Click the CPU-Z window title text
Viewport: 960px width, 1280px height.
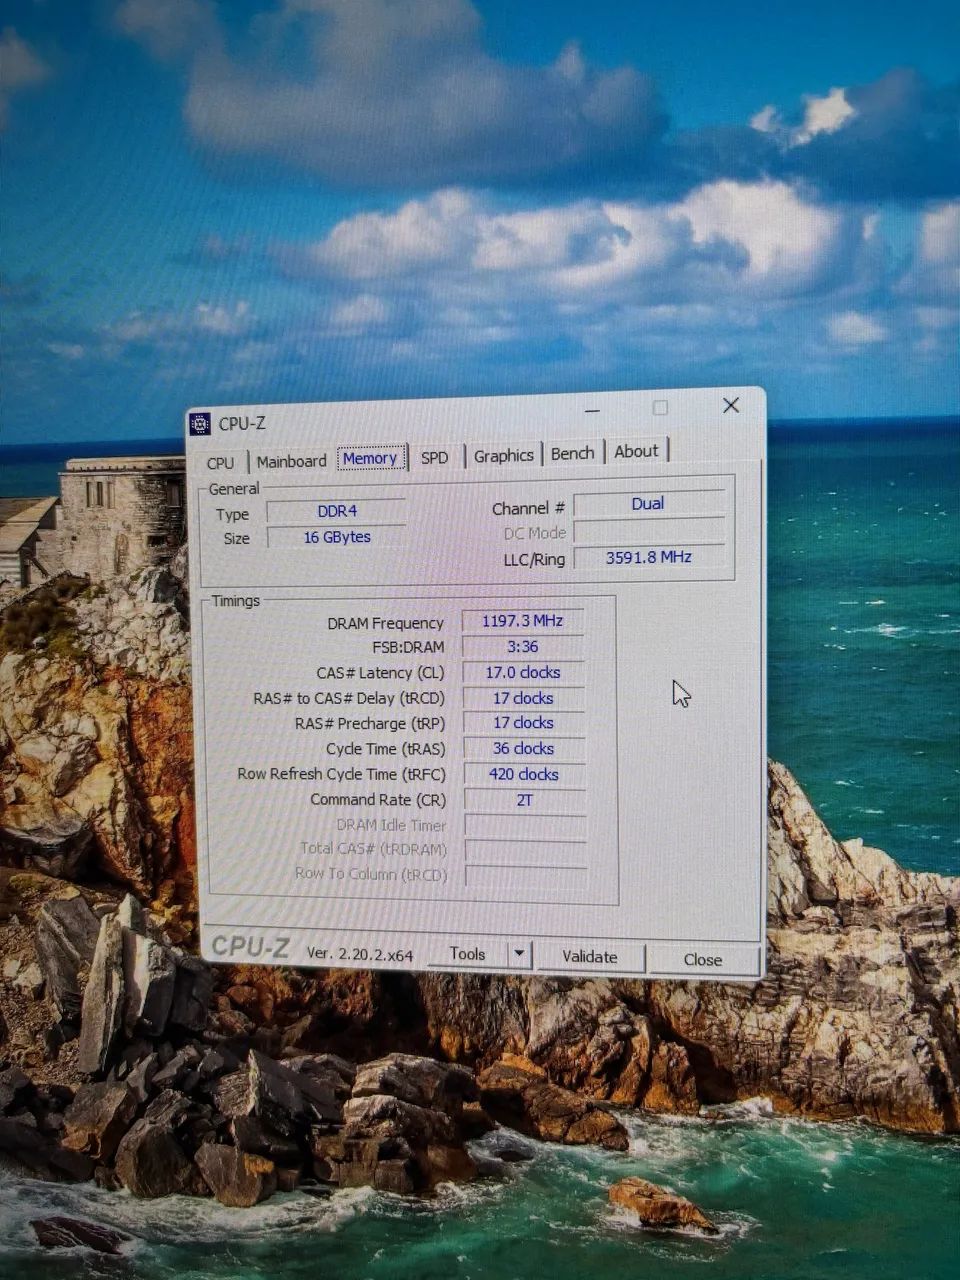[x=242, y=424]
